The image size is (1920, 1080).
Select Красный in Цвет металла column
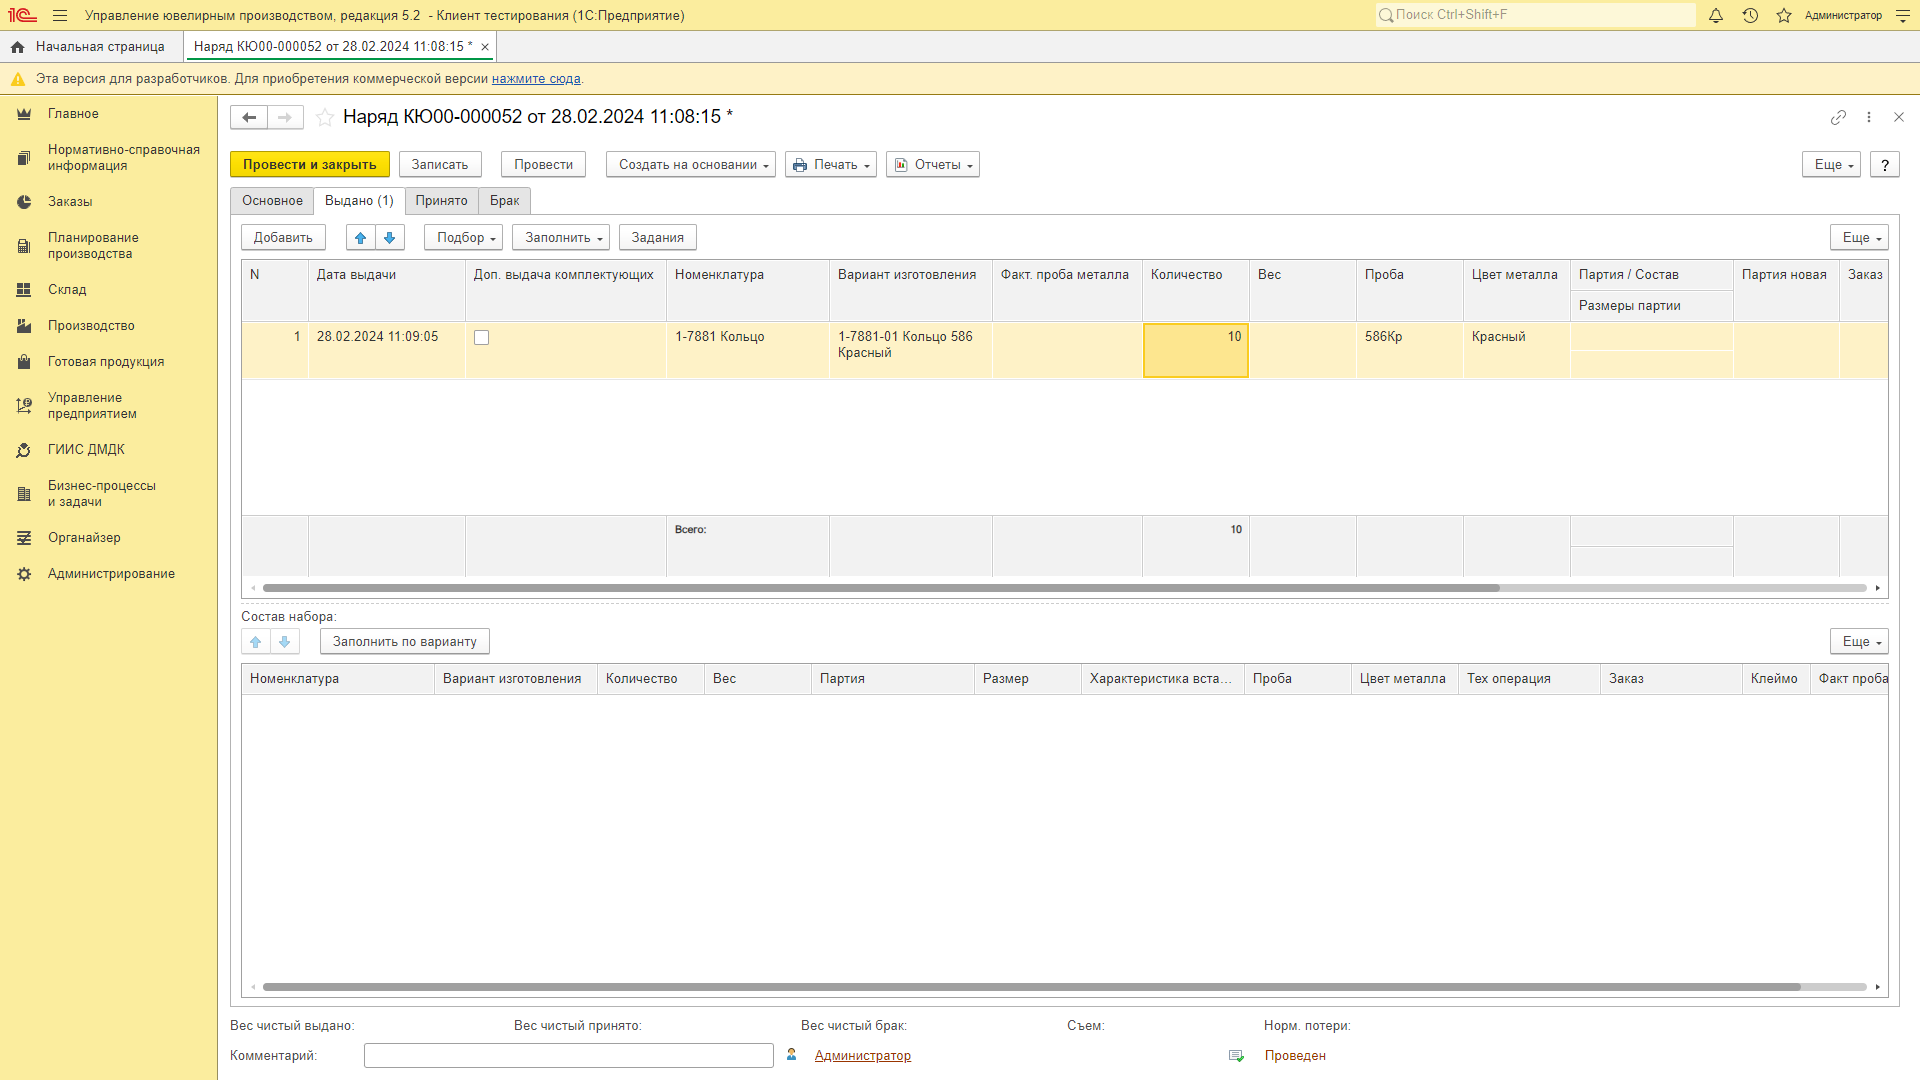pyautogui.click(x=1517, y=350)
